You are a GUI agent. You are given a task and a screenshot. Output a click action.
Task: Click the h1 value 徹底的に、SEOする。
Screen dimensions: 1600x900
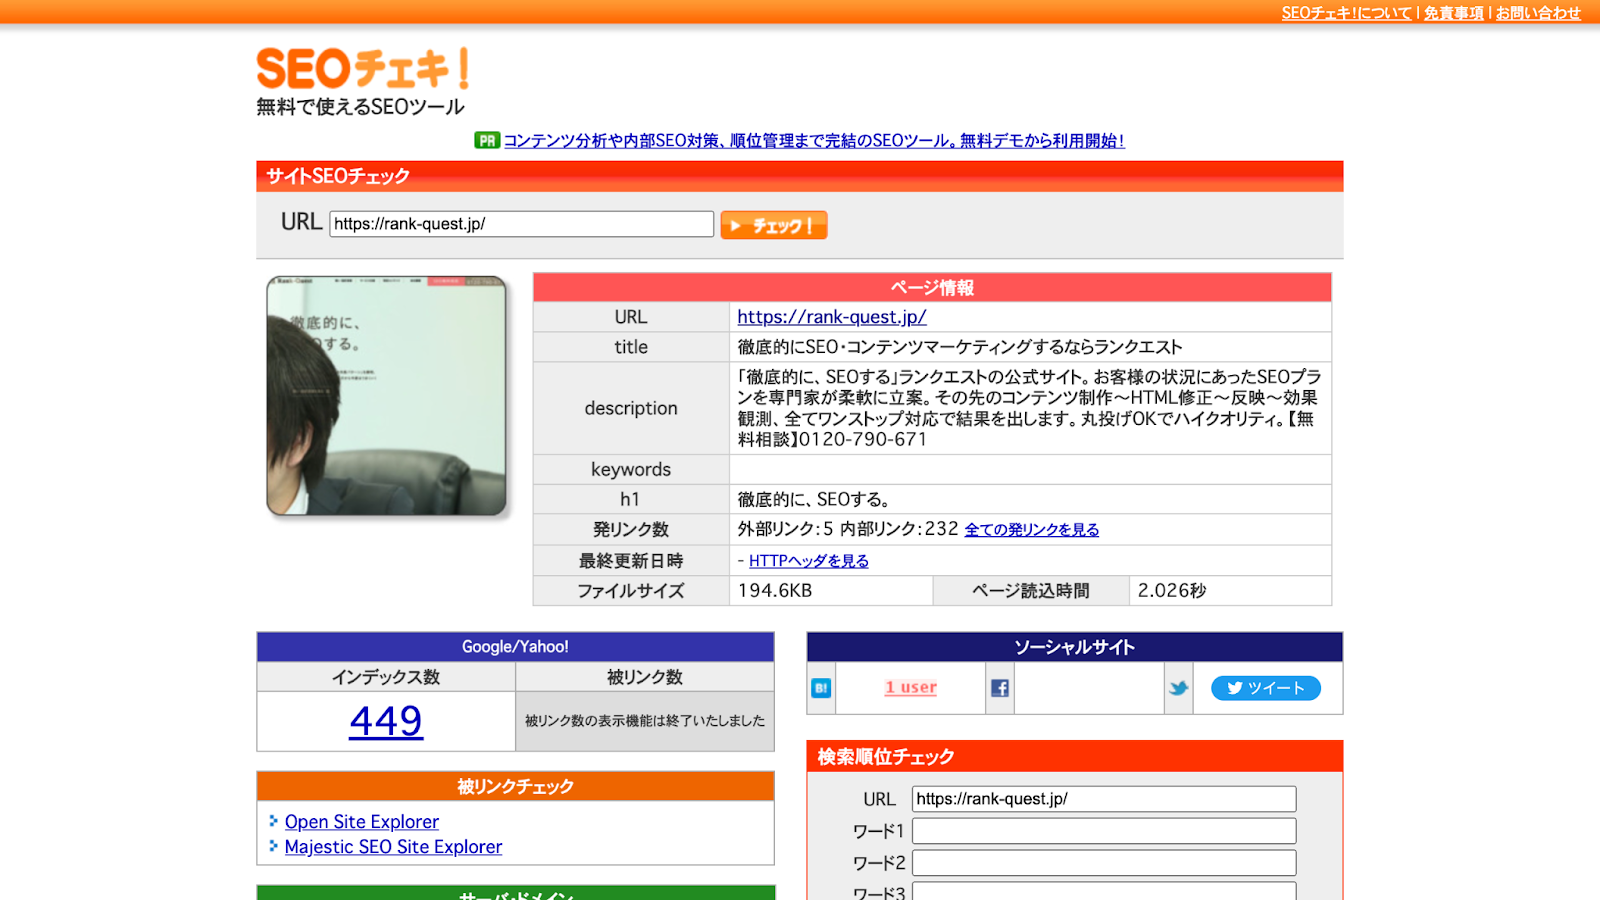click(x=814, y=500)
